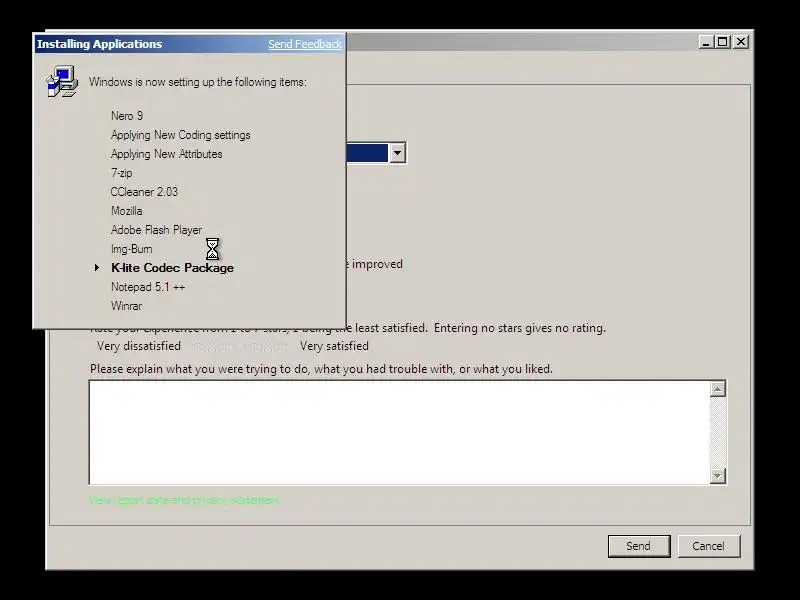Click the Very satisfied label
800x600 pixels.
coord(334,346)
